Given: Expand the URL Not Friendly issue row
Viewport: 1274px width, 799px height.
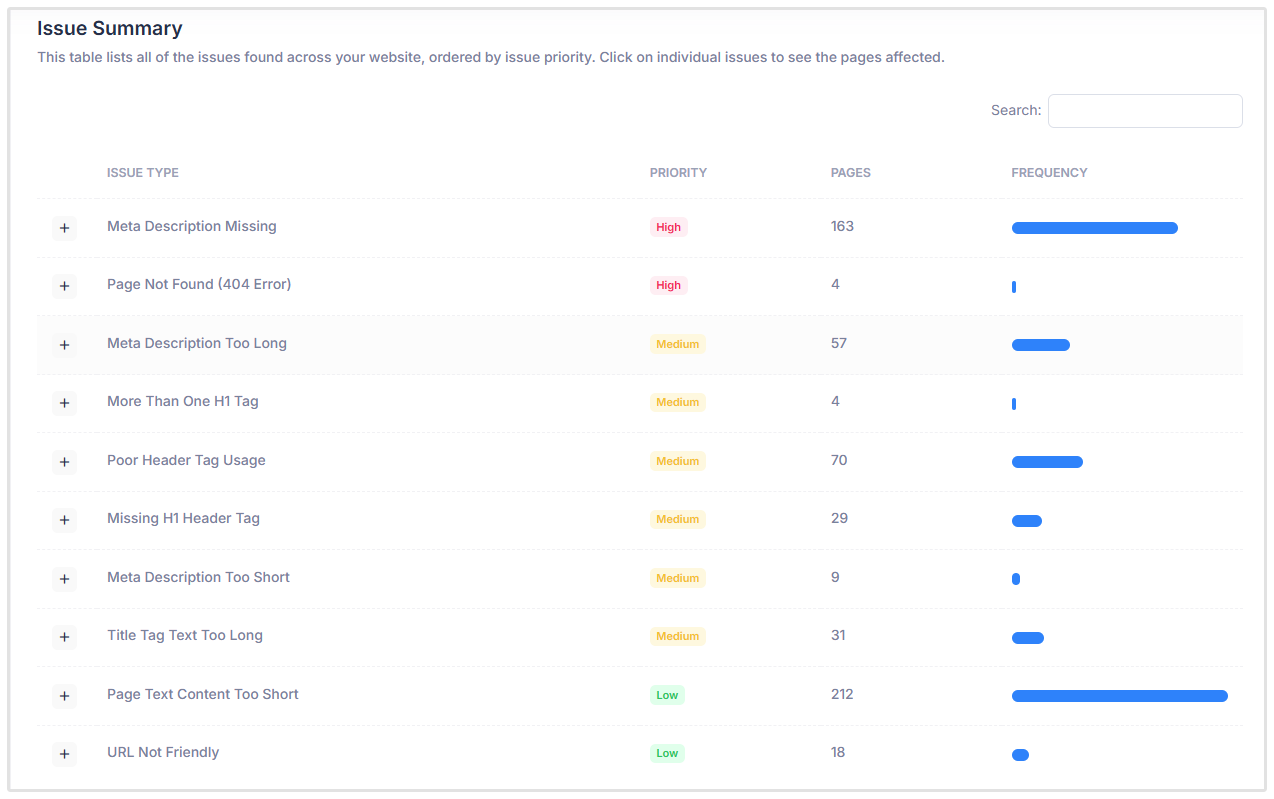Looking at the screenshot, I should point(64,755).
